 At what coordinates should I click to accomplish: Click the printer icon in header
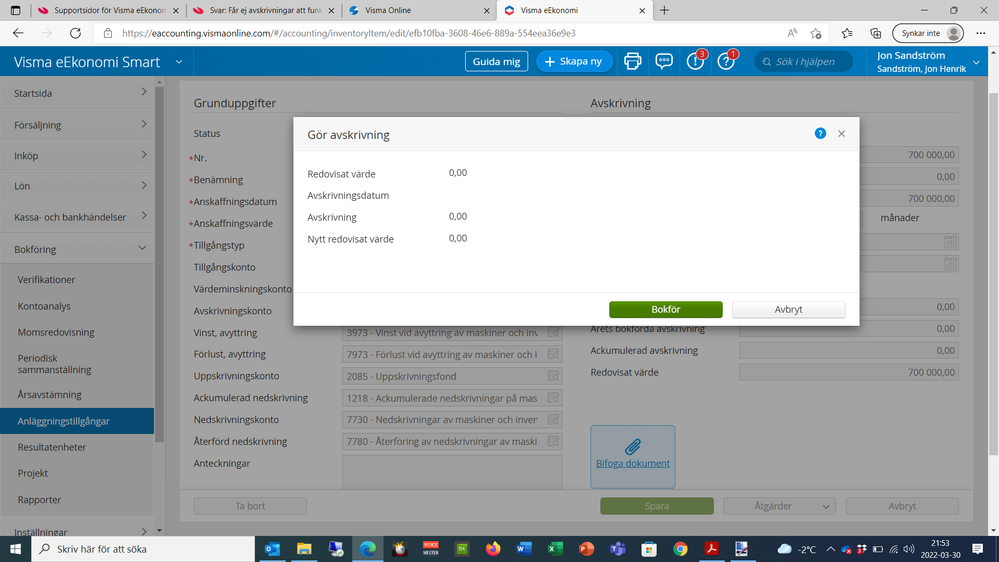632,61
